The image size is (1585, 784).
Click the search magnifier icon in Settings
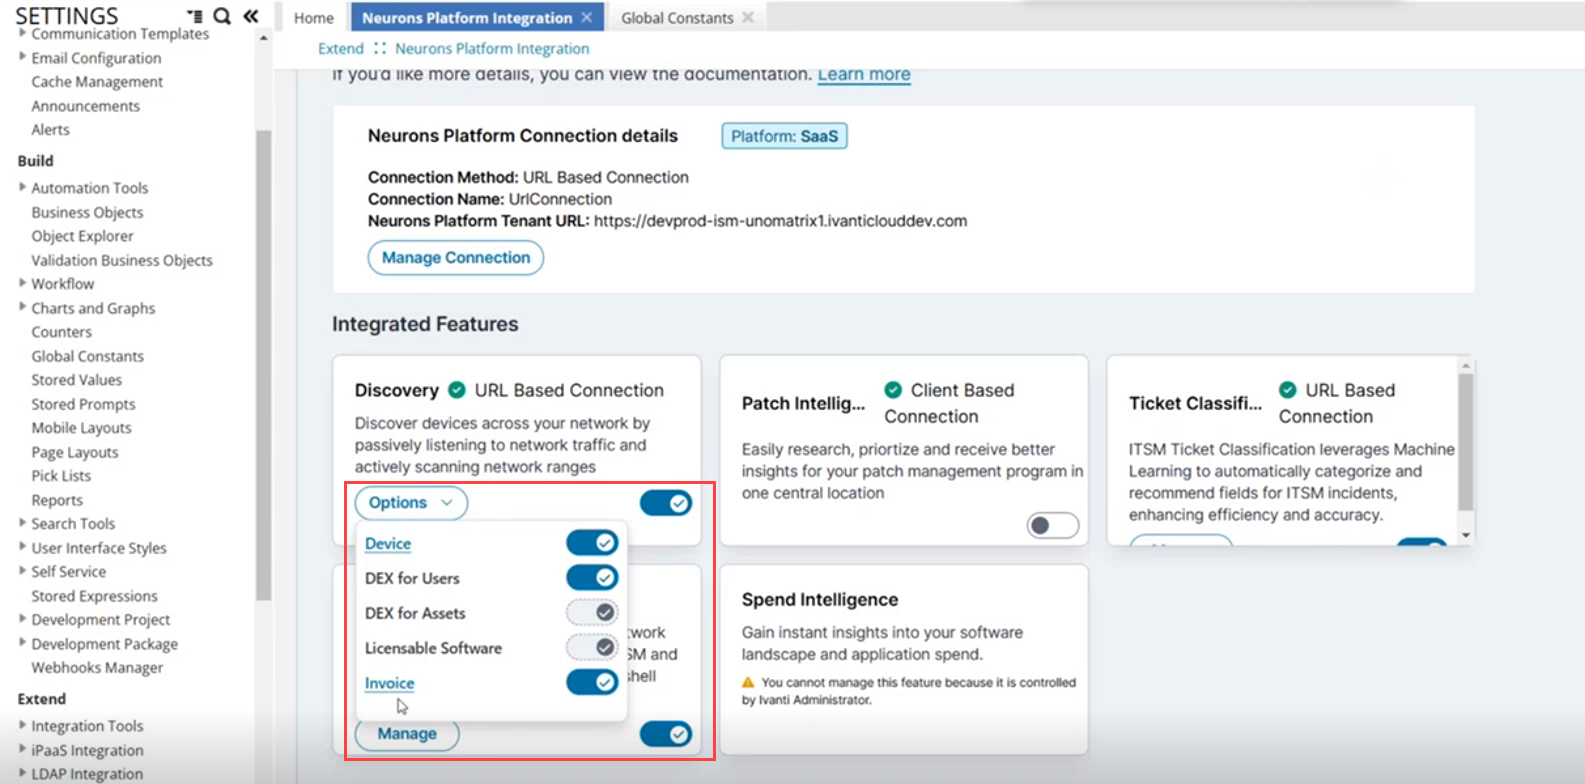click(x=222, y=16)
